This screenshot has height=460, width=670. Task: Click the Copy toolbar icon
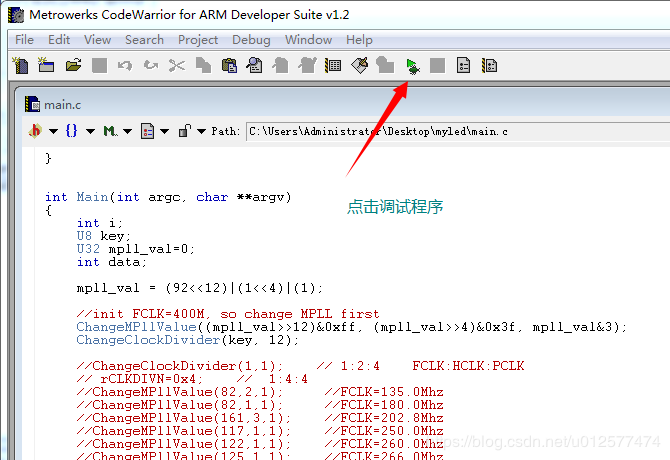click(x=203, y=65)
